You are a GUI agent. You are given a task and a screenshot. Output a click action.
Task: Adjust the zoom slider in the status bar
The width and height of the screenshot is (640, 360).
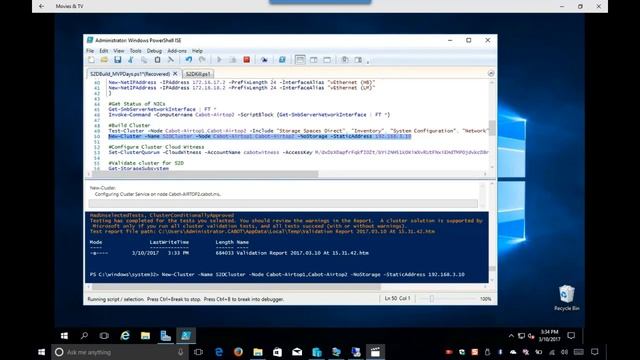tap(431, 299)
